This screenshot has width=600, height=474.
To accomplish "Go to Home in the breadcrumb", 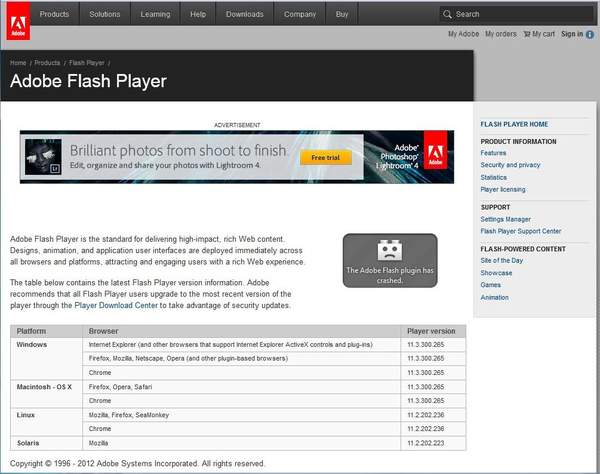I will pos(18,63).
